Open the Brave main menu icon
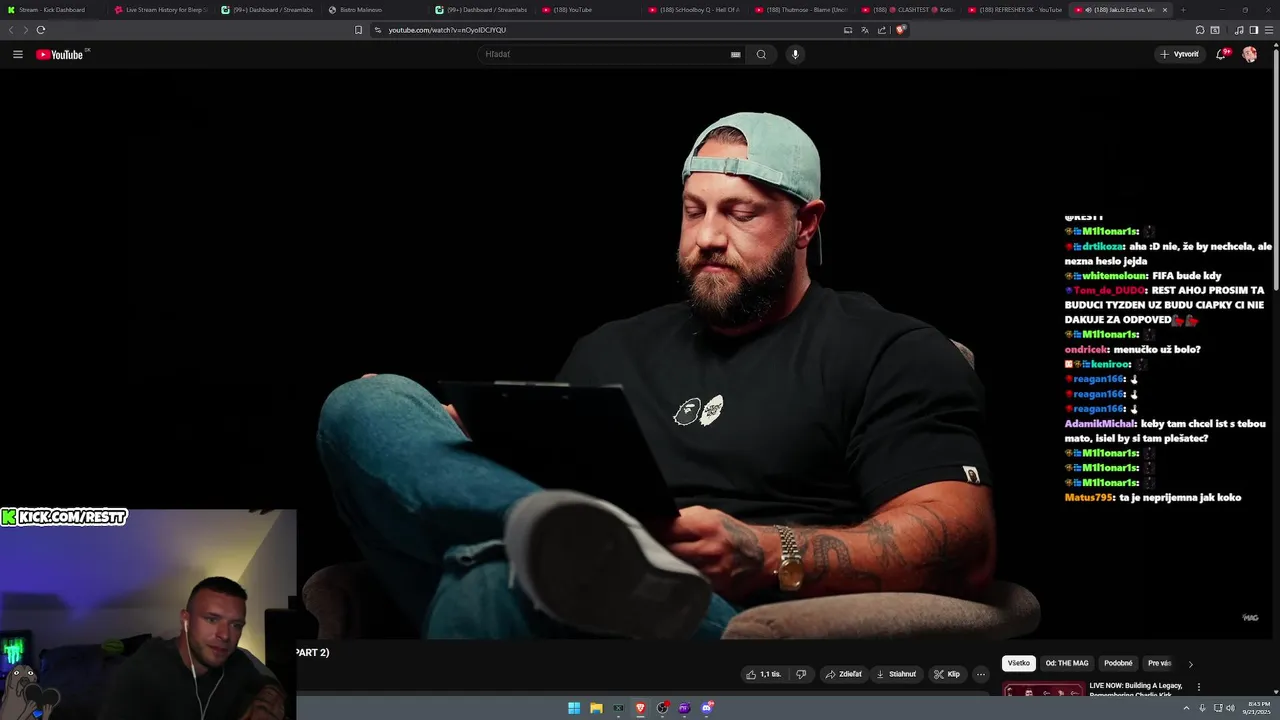Viewport: 1280px width, 720px height. (1269, 30)
